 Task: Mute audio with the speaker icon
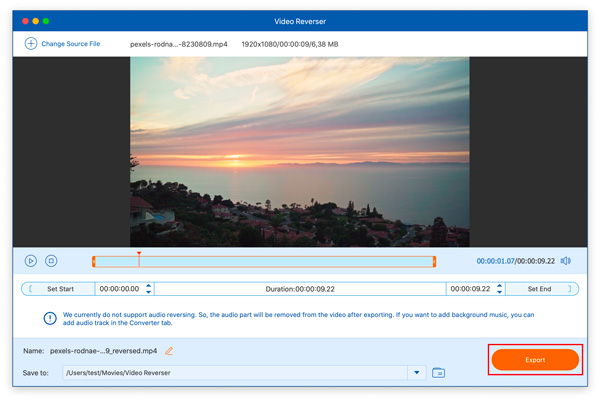(566, 261)
